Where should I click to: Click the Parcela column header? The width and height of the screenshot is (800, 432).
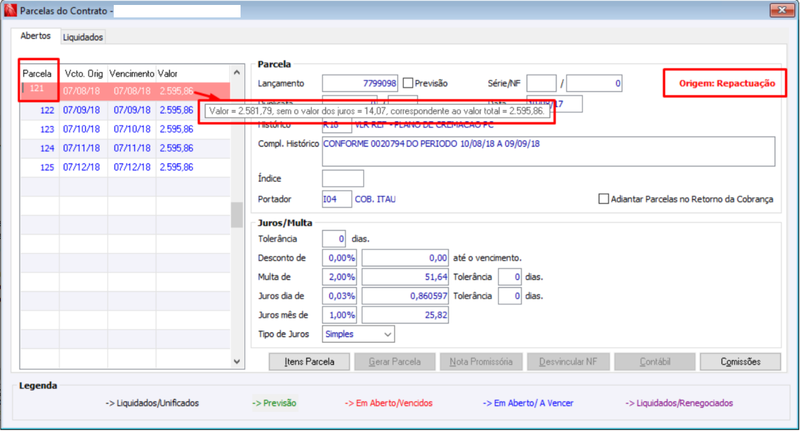37,73
